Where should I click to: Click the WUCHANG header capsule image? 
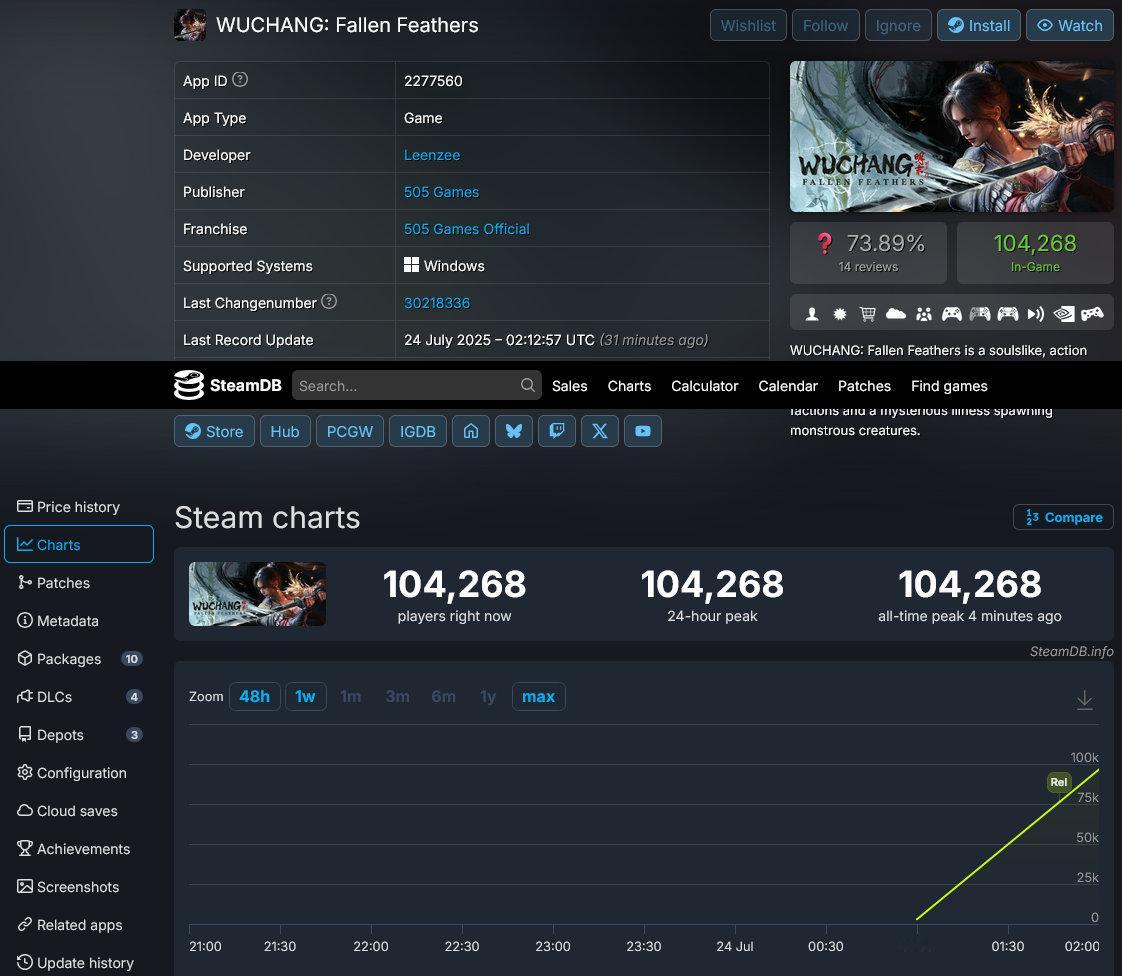click(x=951, y=136)
